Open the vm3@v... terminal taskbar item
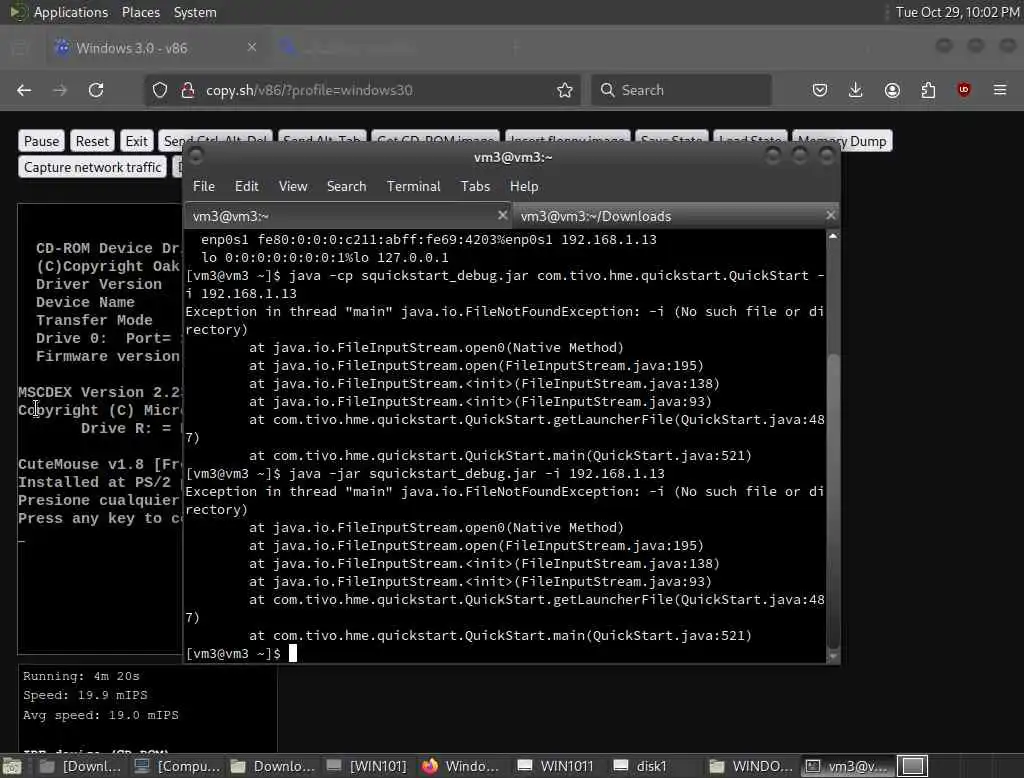Screen dimensions: 1024x778 [846, 766]
